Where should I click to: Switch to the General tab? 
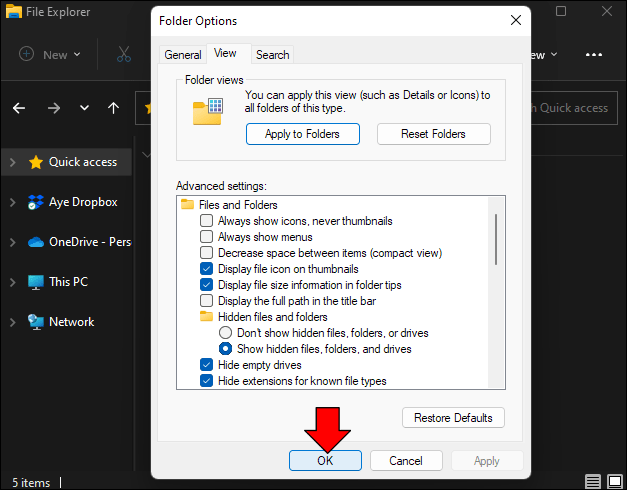(x=183, y=55)
